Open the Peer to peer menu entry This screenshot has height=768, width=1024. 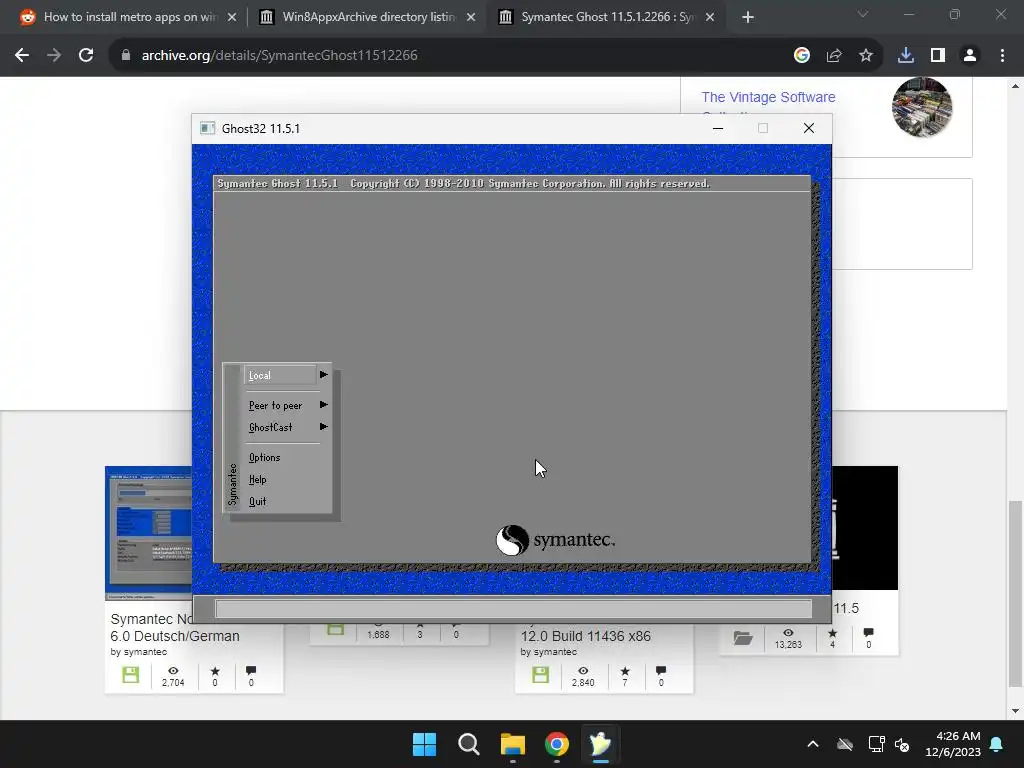click(275, 406)
